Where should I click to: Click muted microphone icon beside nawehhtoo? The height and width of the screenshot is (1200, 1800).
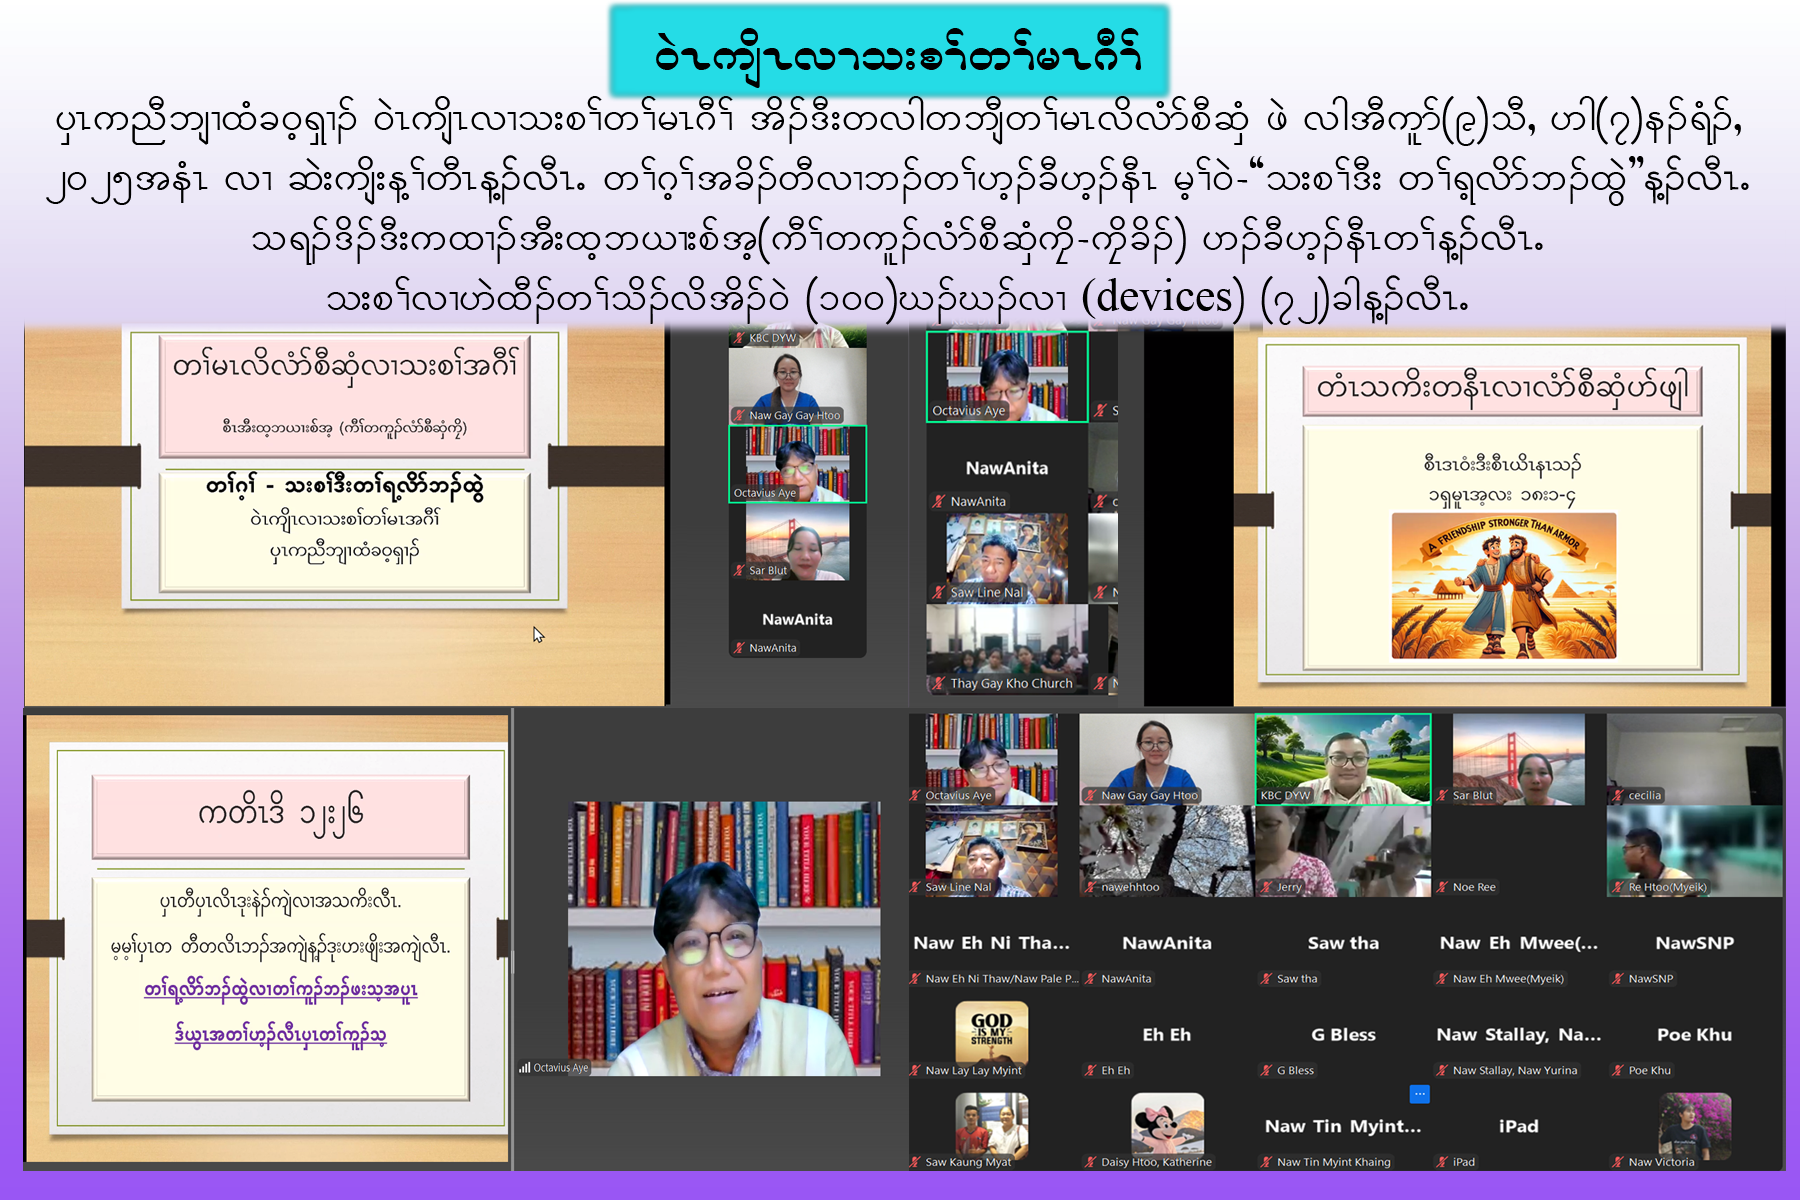(1091, 887)
